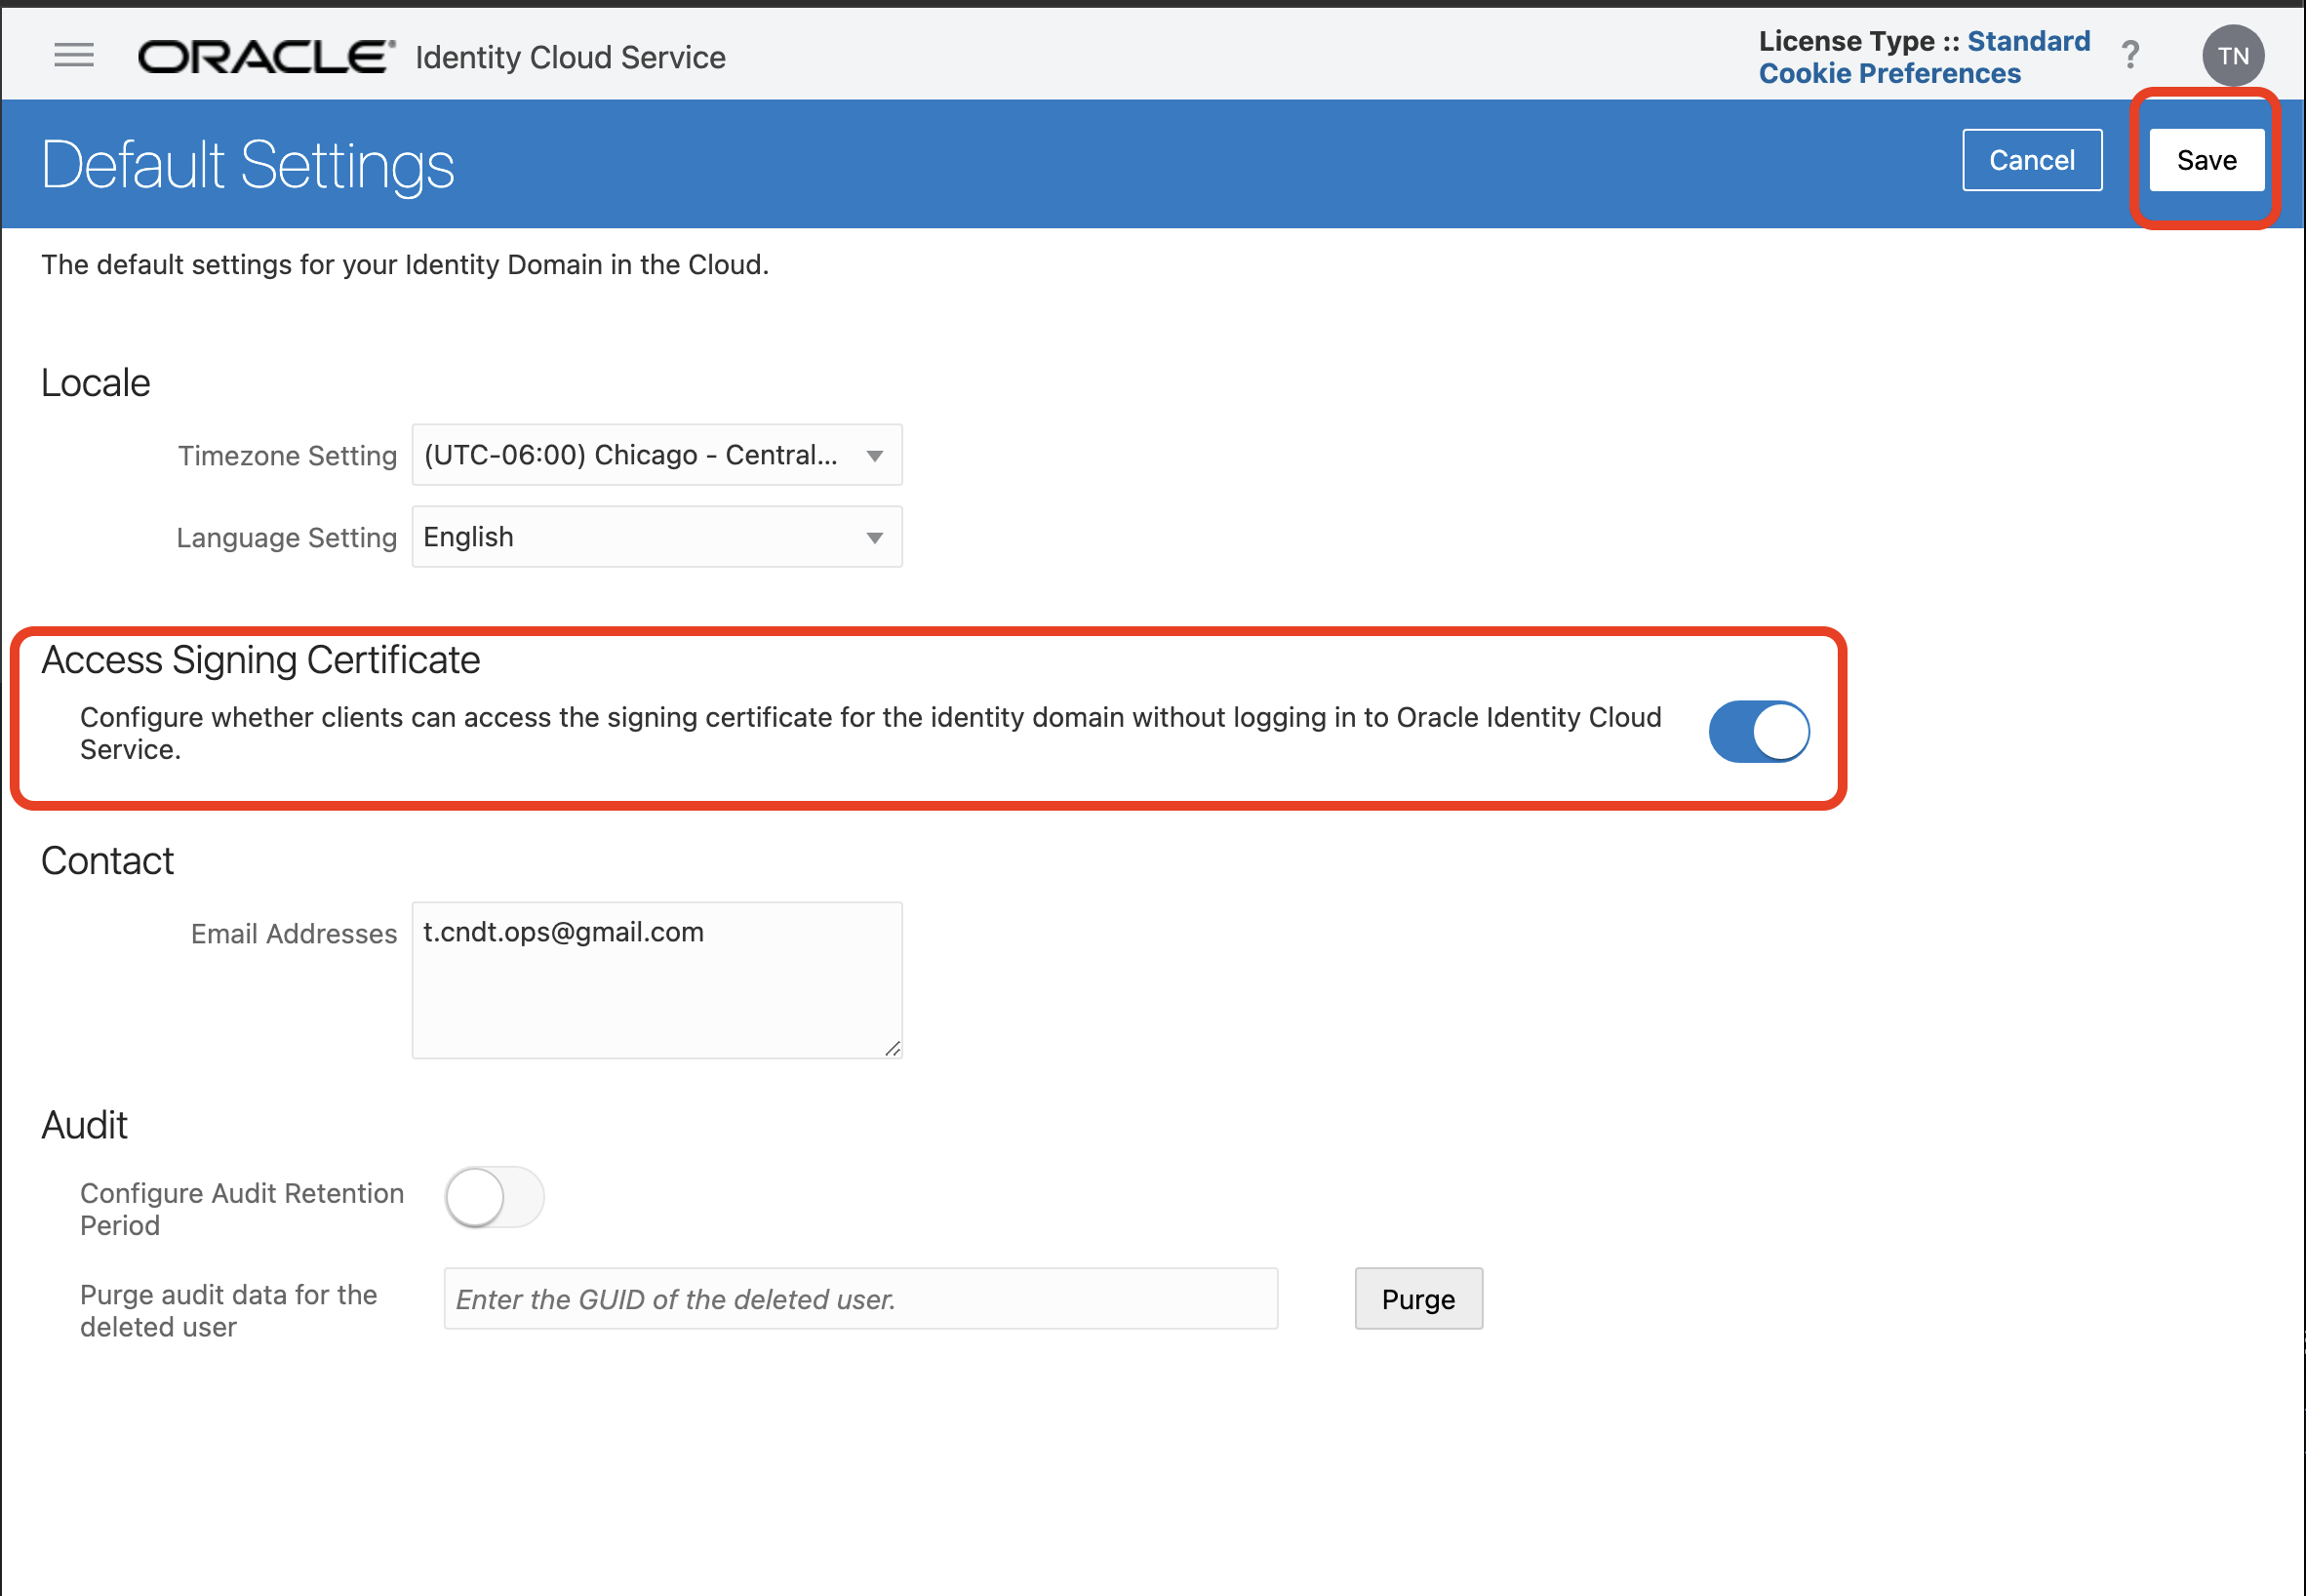Enable Configure Audit Retention Period switch

(x=494, y=1197)
